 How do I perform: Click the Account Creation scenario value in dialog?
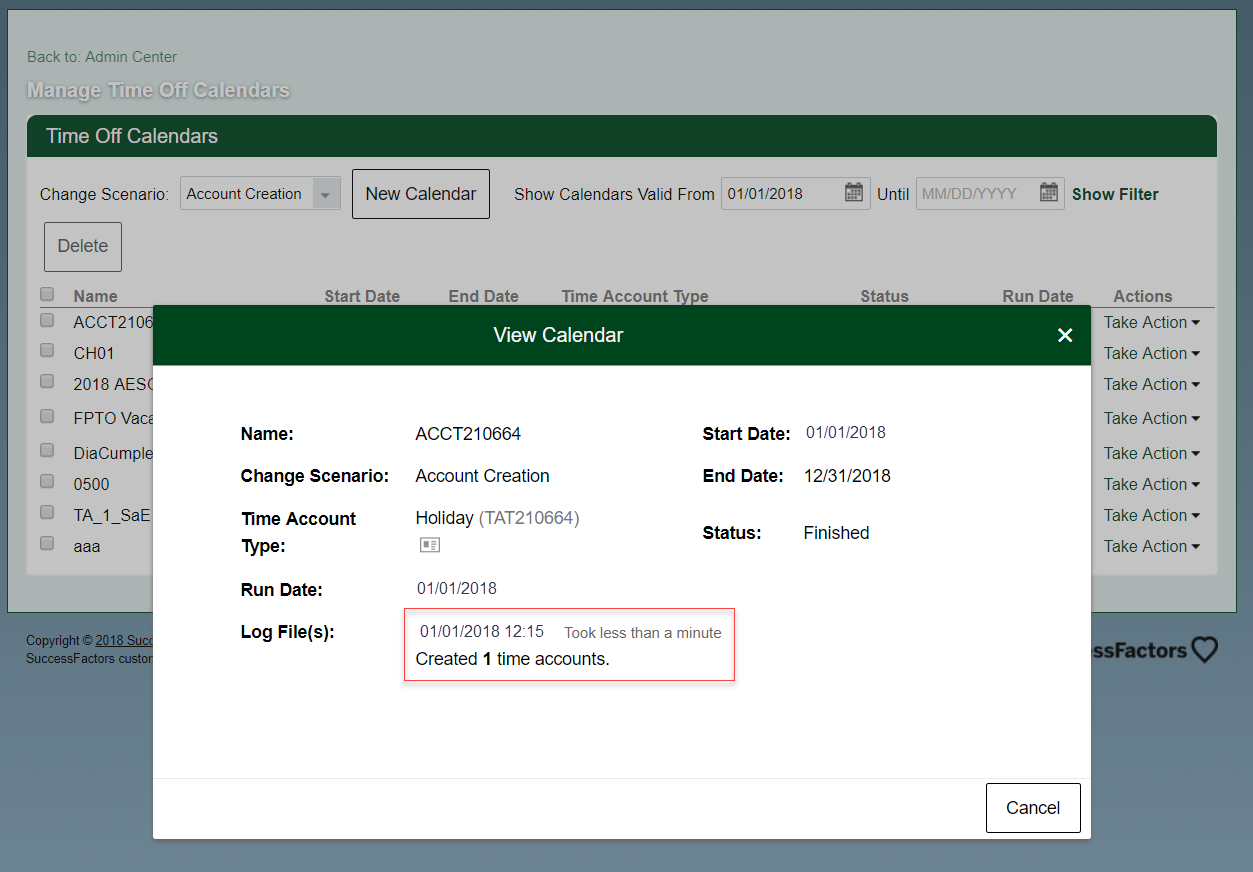[x=482, y=476]
